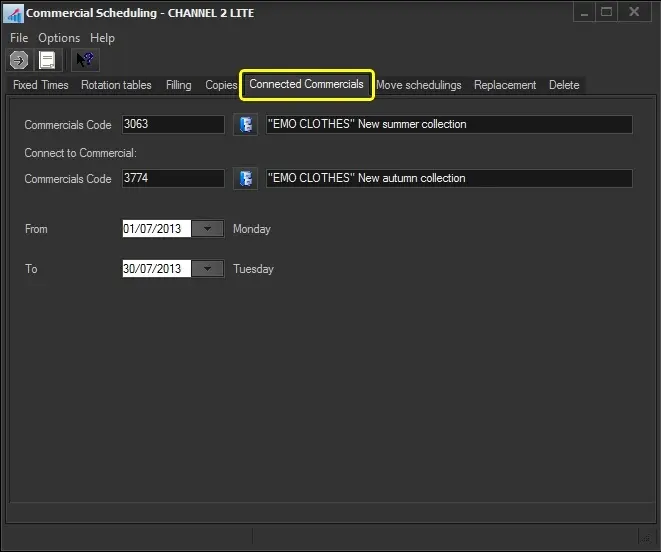Viewport: 661px width, 552px height.
Task: Click the What's This help cursor icon
Action: (x=85, y=60)
